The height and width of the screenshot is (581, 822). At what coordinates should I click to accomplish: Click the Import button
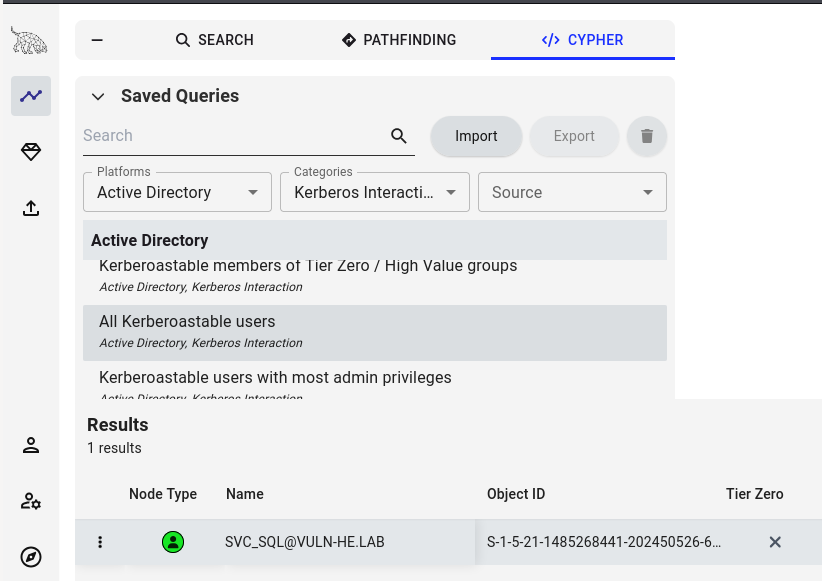(x=476, y=136)
